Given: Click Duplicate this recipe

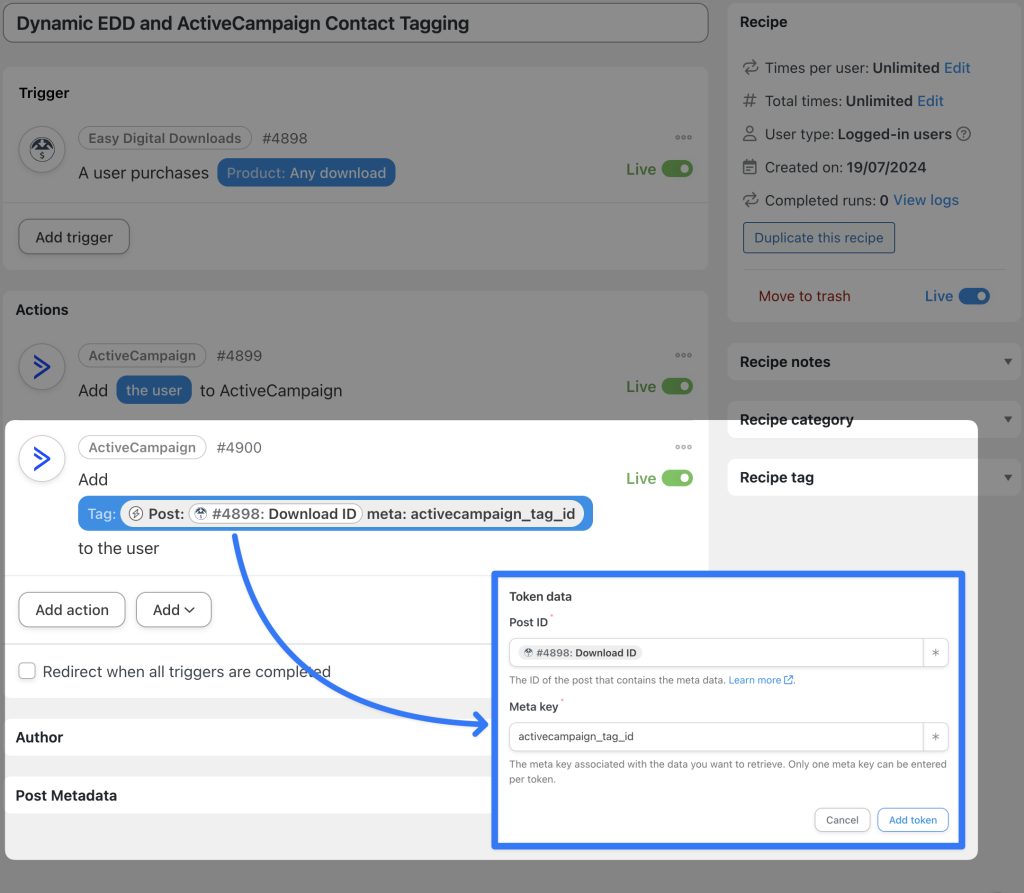Looking at the screenshot, I should [x=818, y=237].
